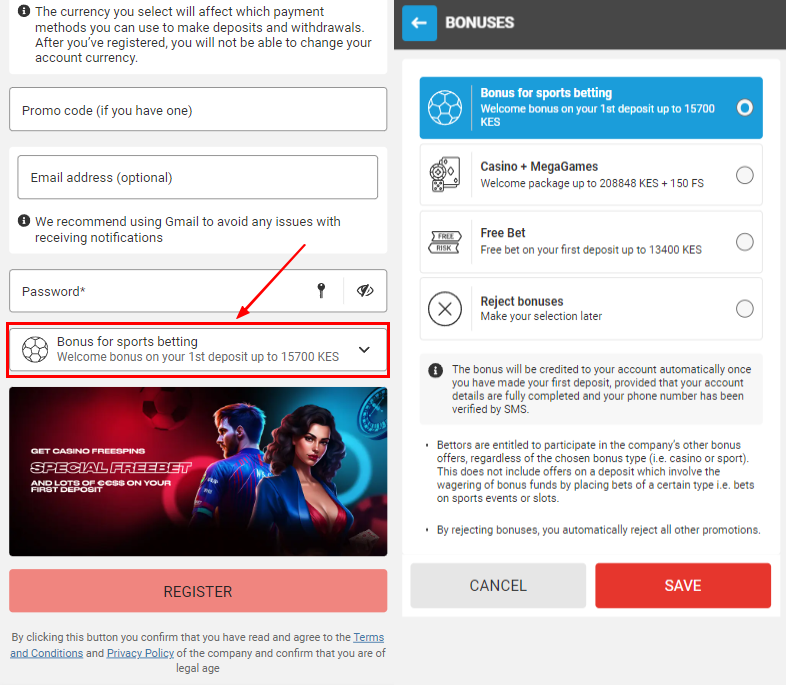Screen dimensions: 786x685
Task: Open the Privacy Policy link
Action: pos(139,653)
